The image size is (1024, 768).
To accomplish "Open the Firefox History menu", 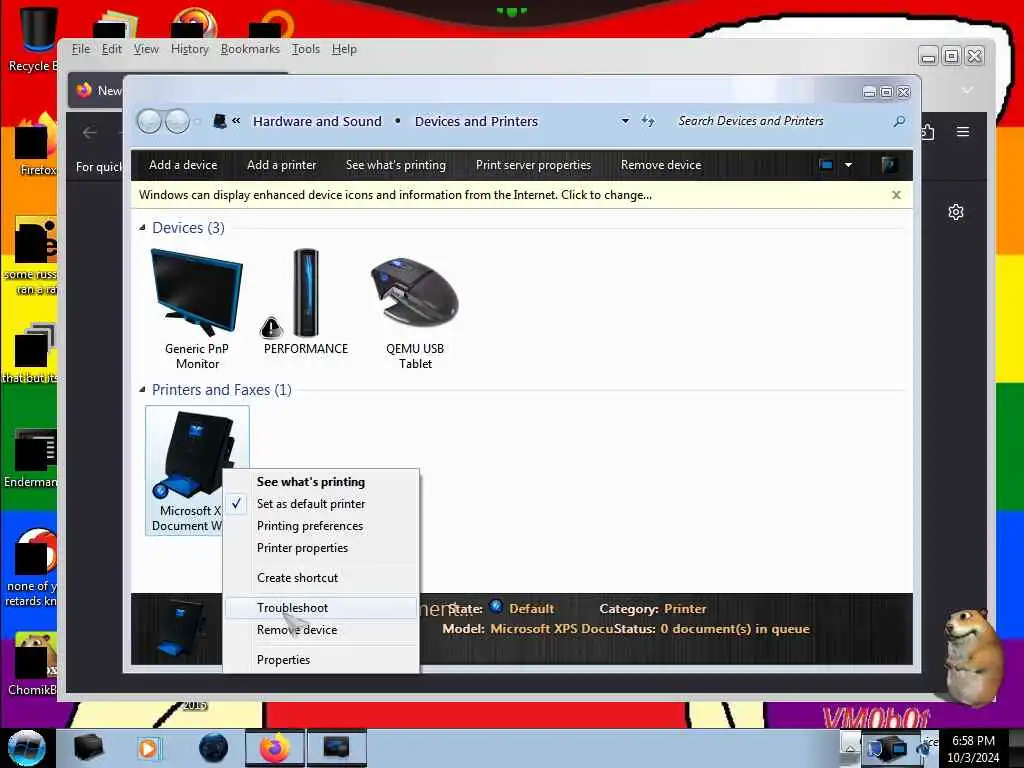I will tap(189, 49).
